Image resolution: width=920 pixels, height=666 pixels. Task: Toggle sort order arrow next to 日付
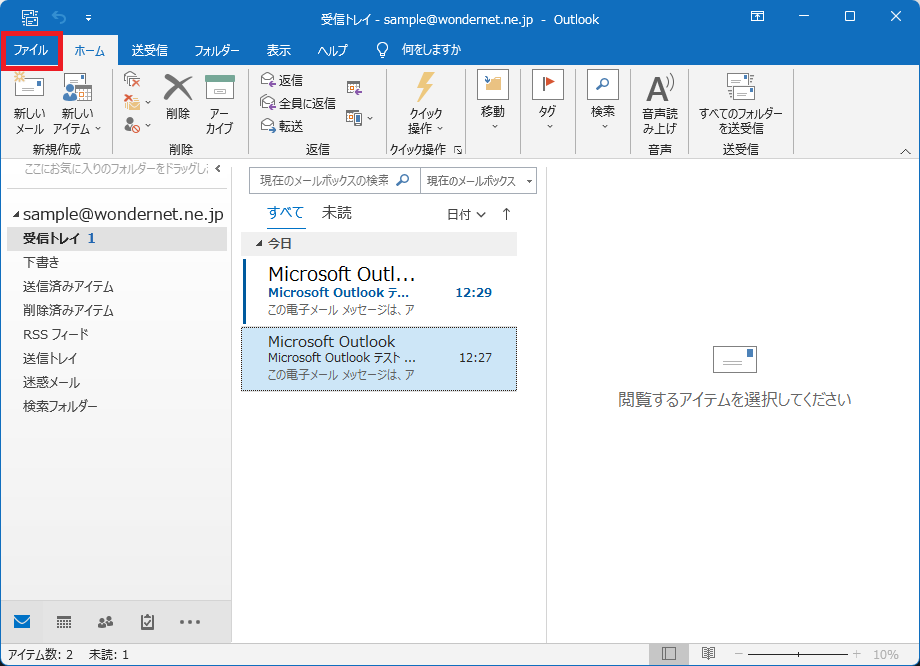point(506,214)
